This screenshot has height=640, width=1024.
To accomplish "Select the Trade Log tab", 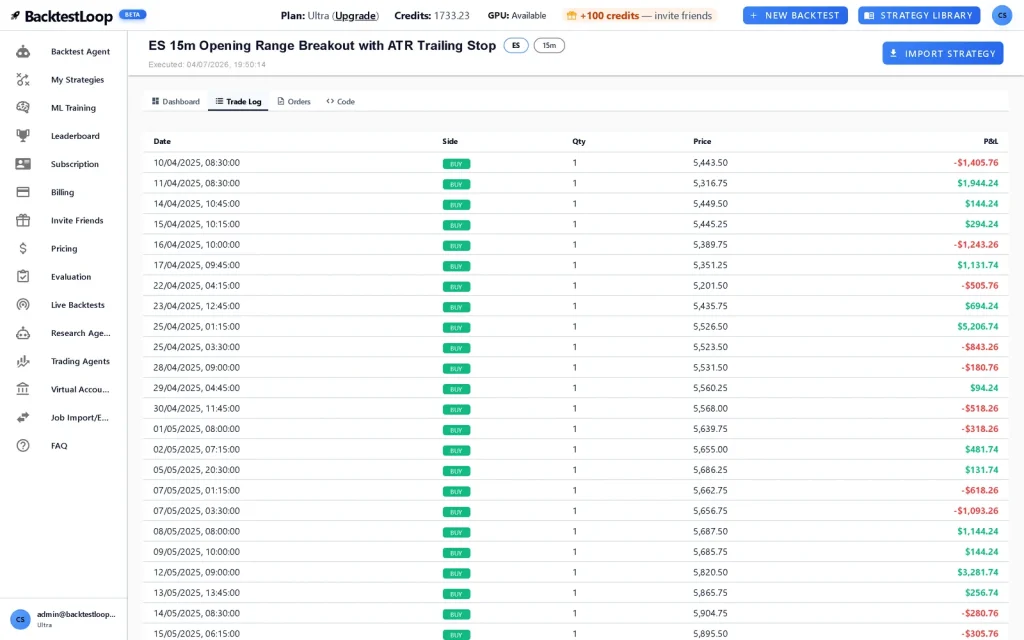I will click(x=238, y=101).
